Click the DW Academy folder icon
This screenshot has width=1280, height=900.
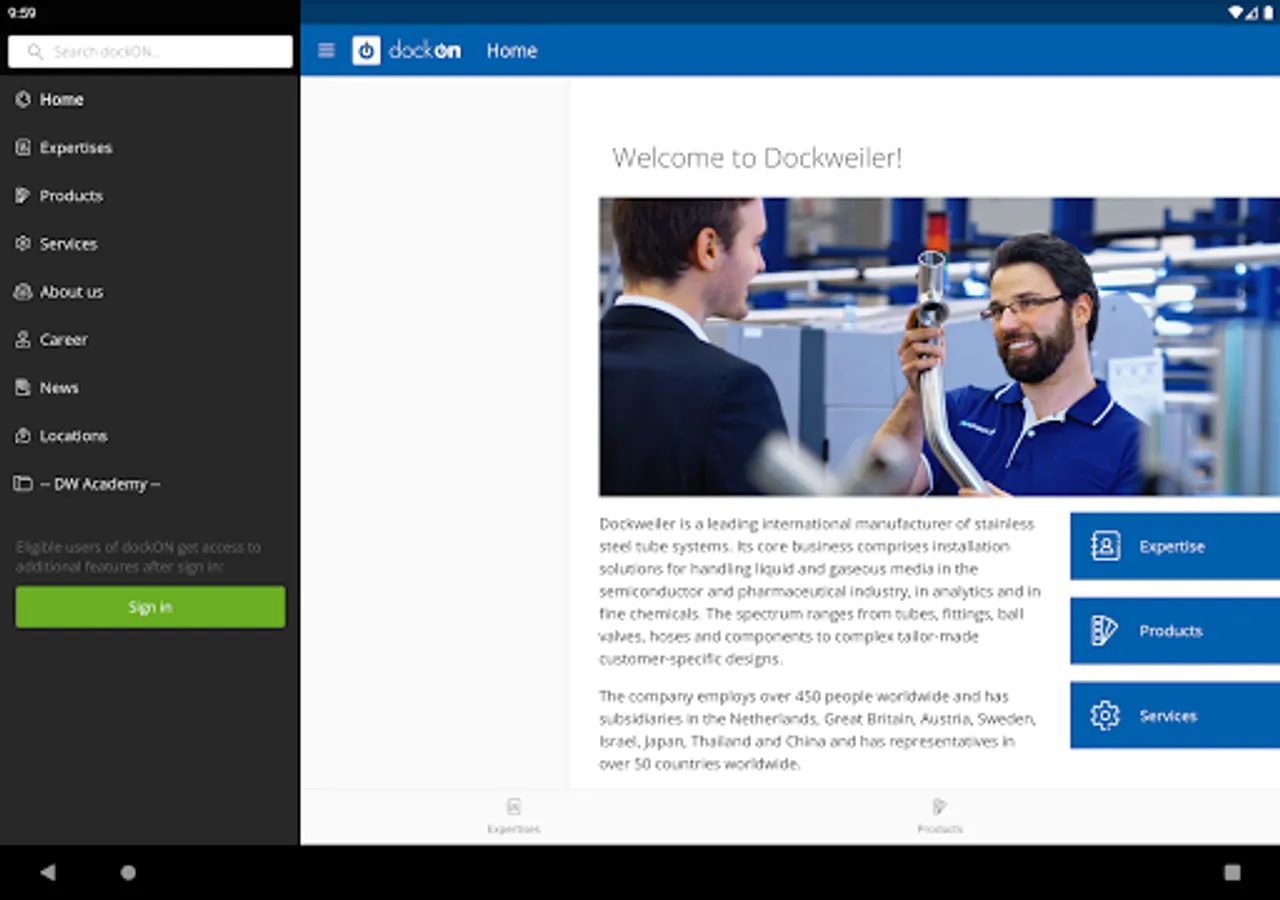[x=23, y=483]
